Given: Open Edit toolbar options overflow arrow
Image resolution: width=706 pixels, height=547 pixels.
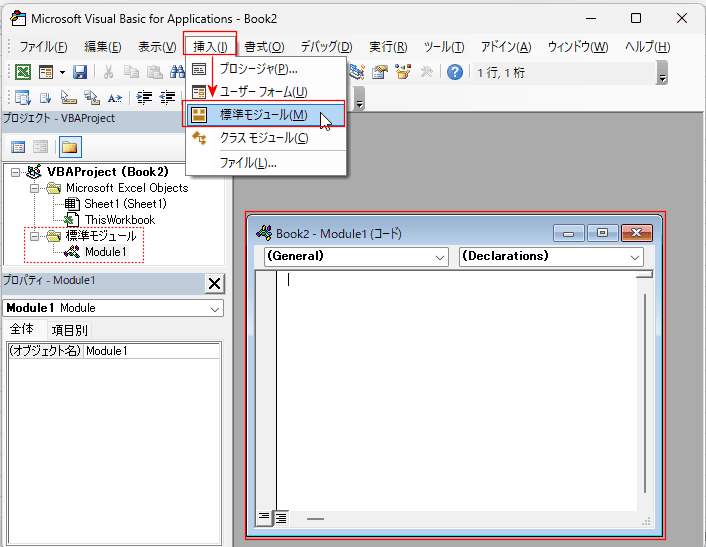Looking at the screenshot, I should (359, 99).
